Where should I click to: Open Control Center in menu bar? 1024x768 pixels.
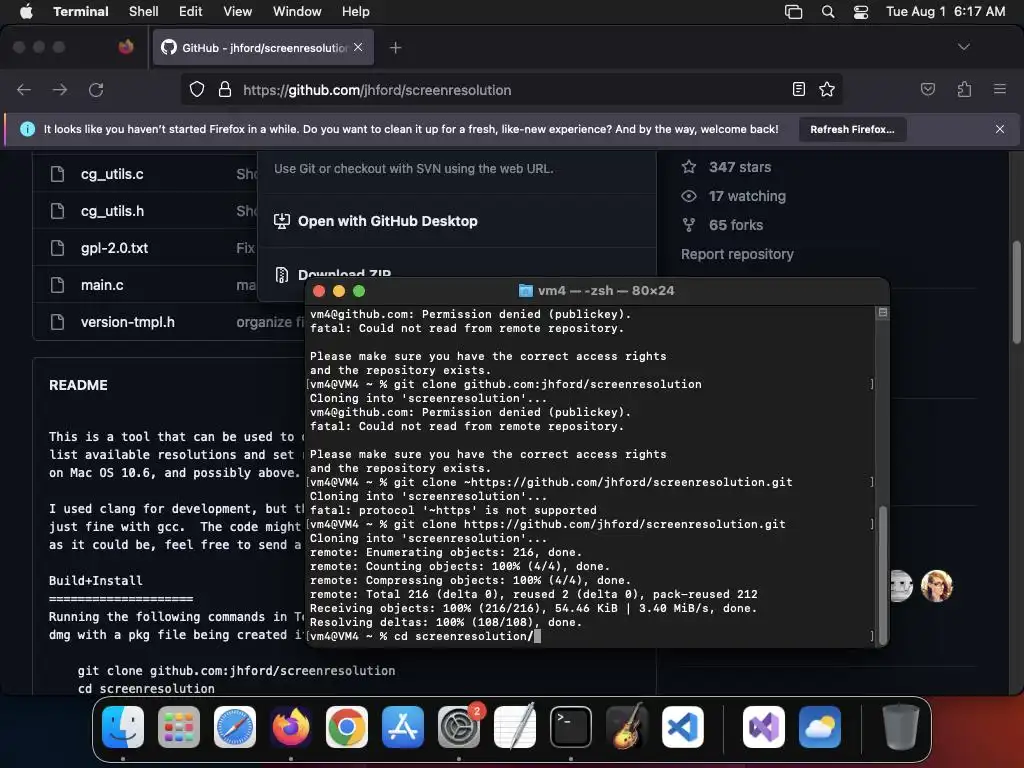tap(861, 12)
